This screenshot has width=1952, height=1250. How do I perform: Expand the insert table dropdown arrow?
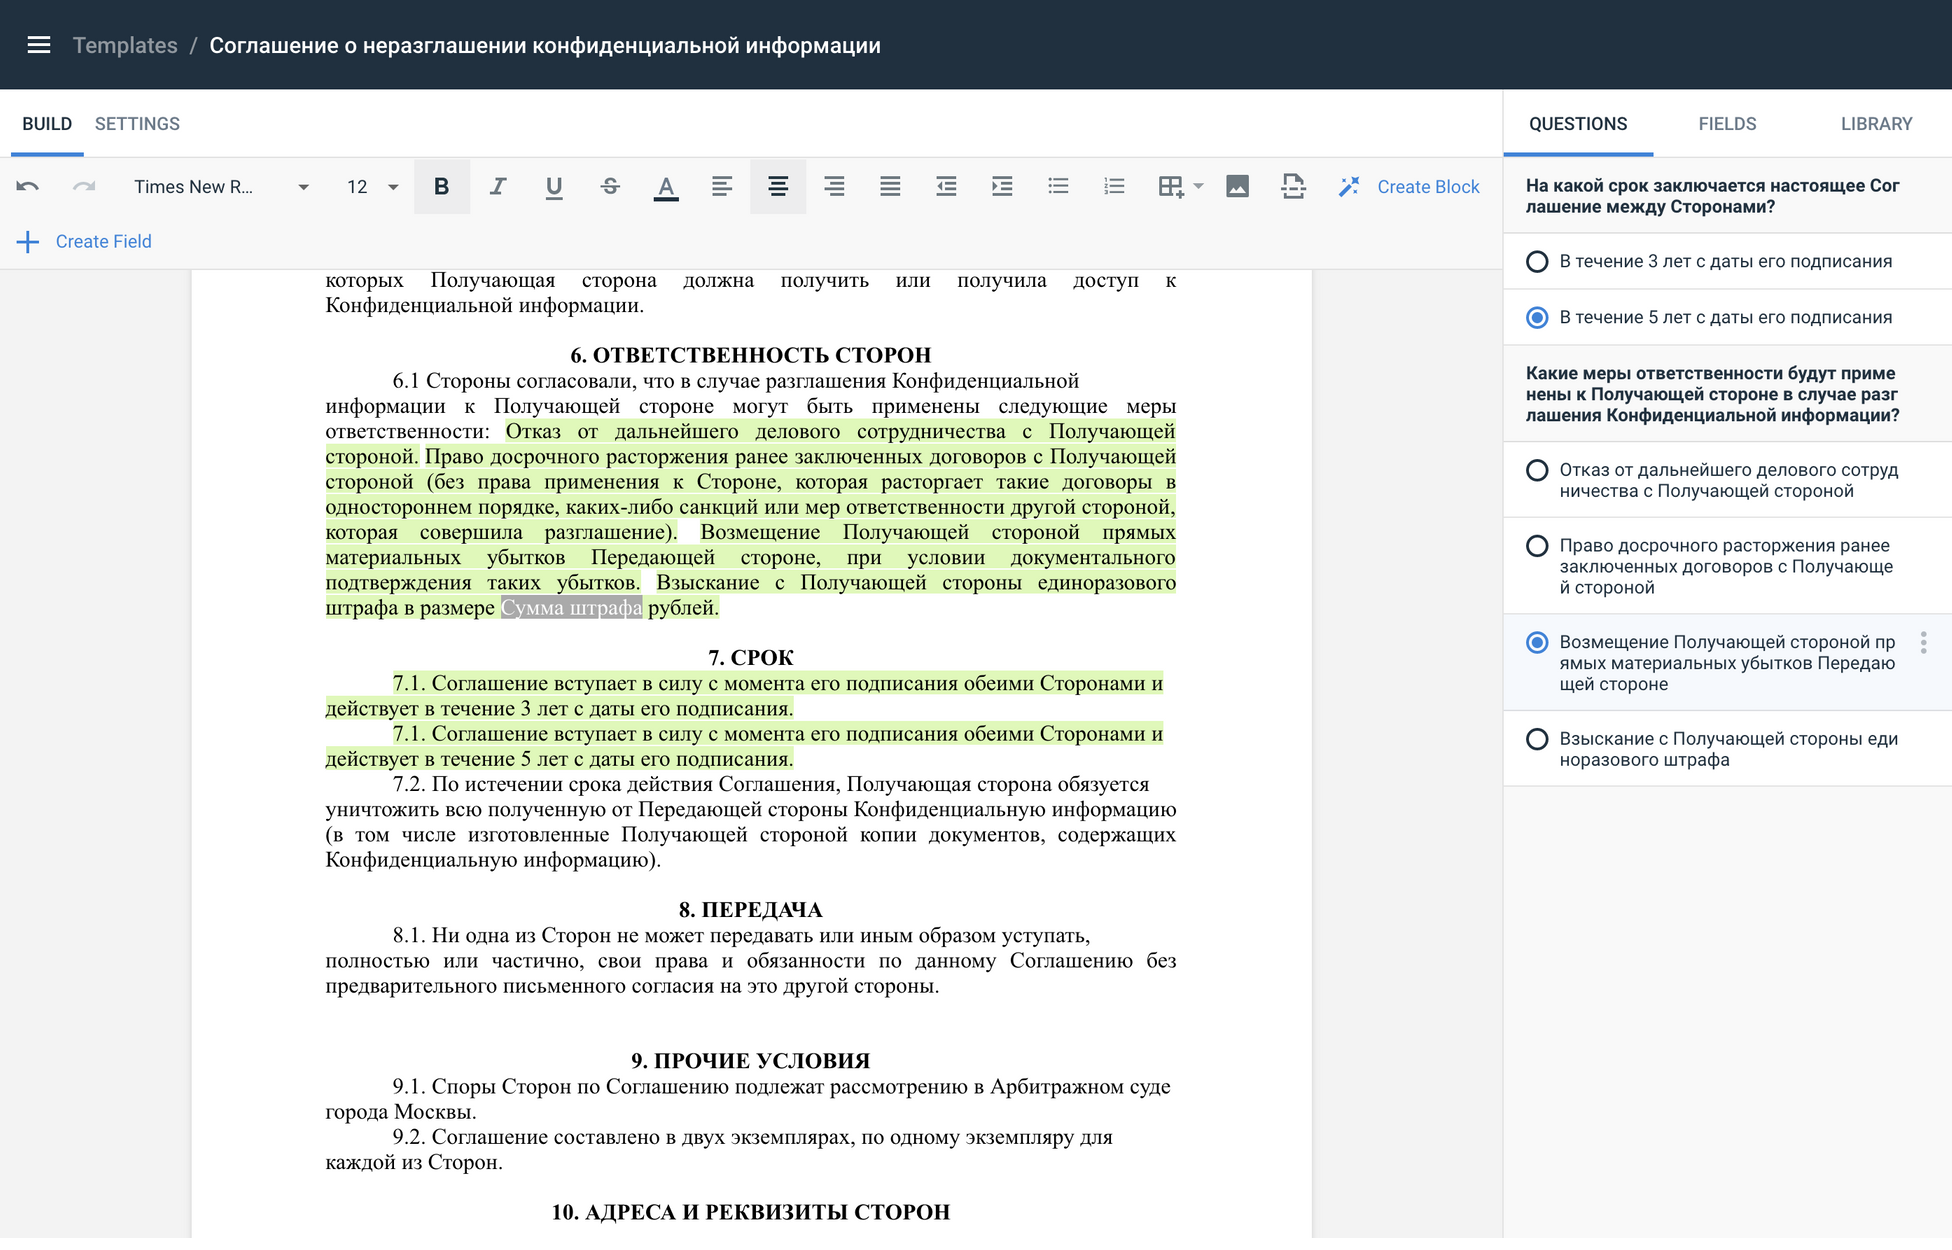point(1198,187)
